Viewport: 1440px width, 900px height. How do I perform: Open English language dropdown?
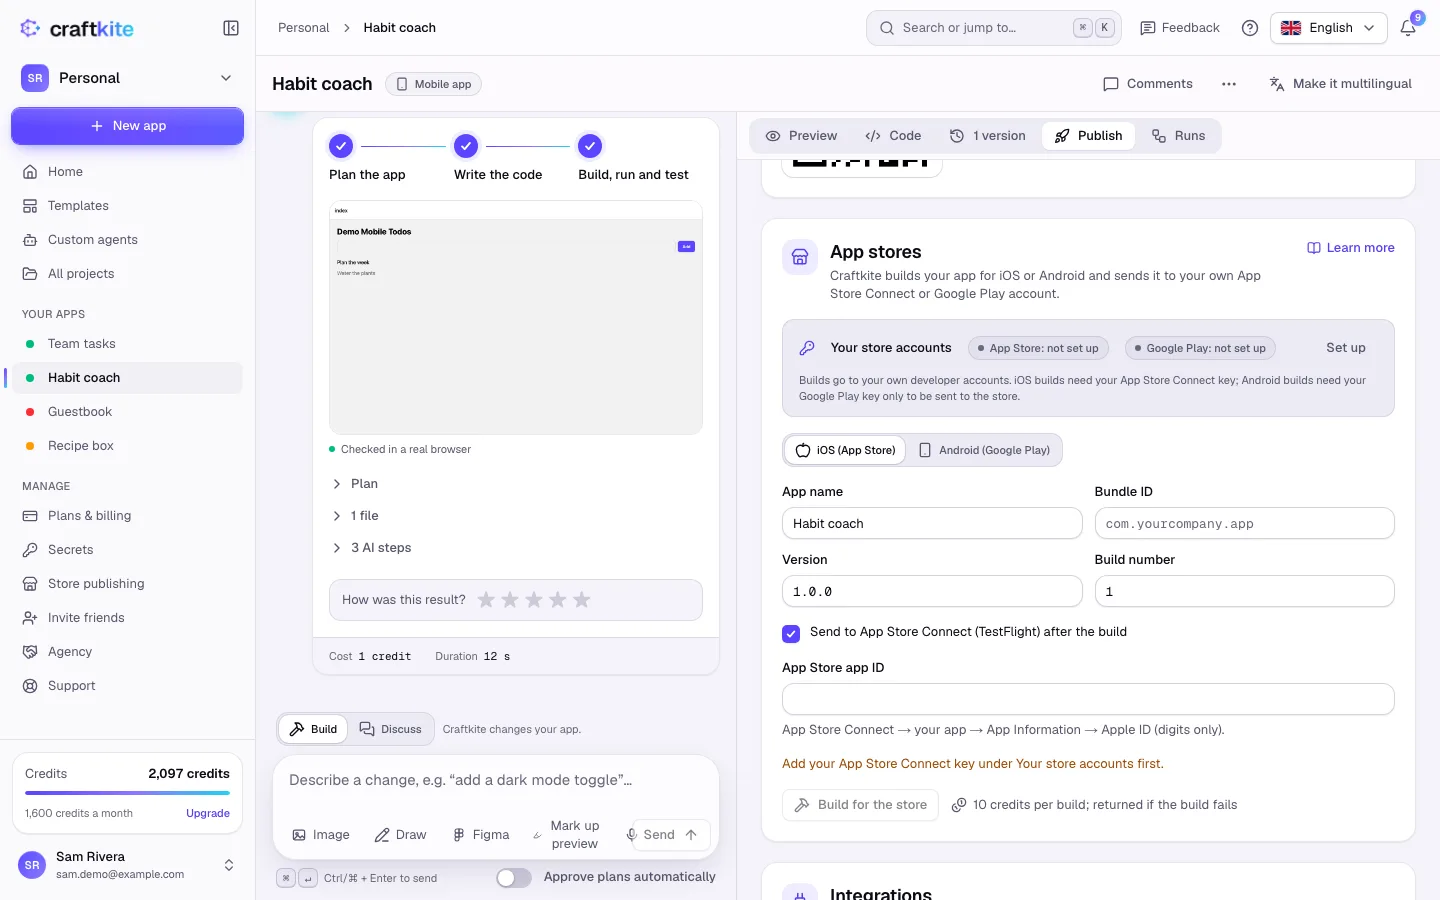point(1328,28)
